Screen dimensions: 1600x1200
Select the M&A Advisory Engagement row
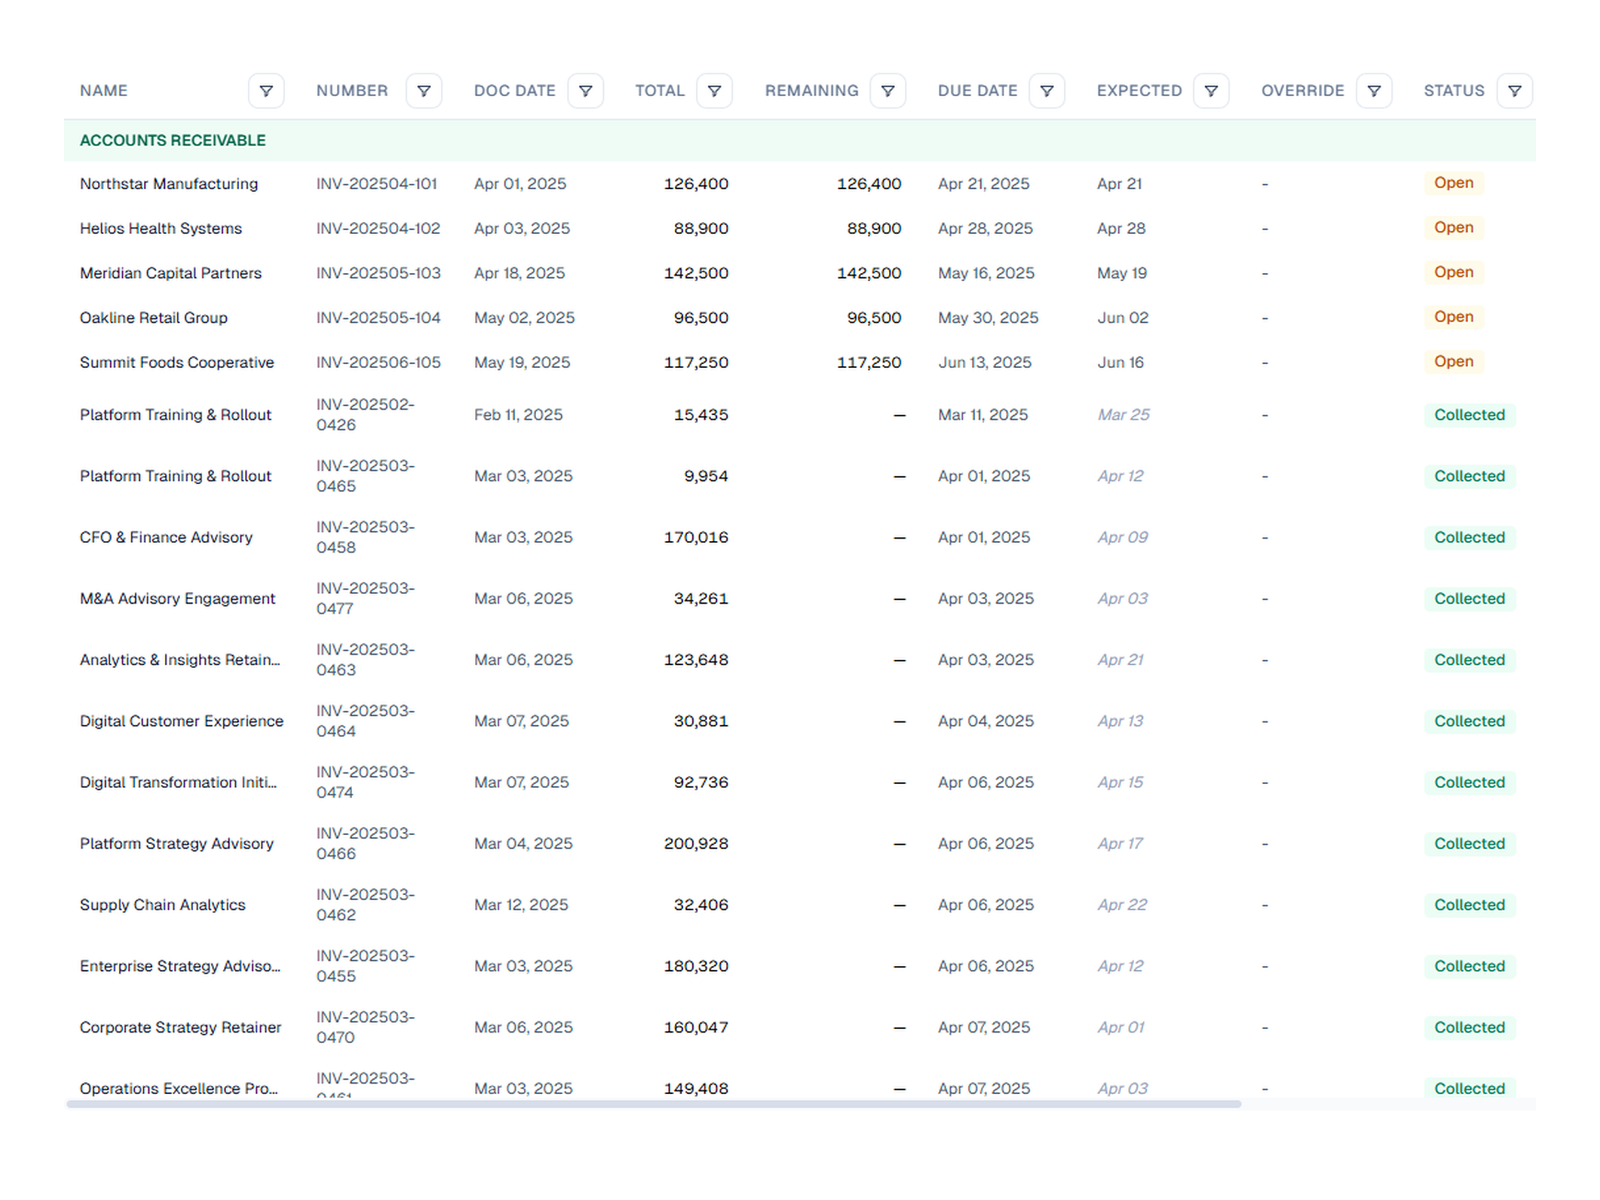click(x=800, y=599)
